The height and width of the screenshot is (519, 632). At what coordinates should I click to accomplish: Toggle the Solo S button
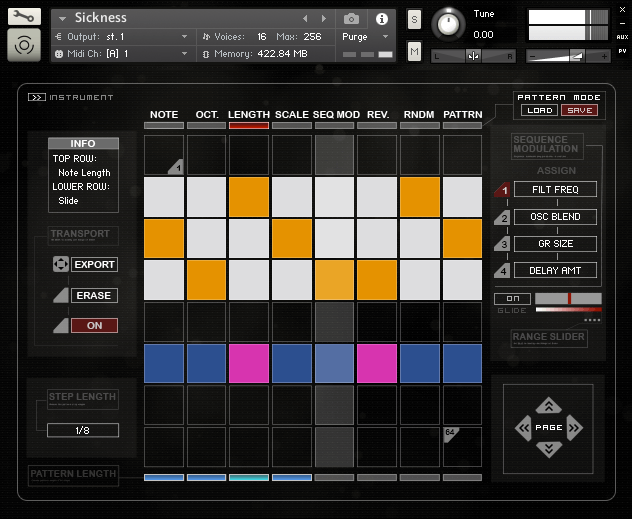[414, 20]
